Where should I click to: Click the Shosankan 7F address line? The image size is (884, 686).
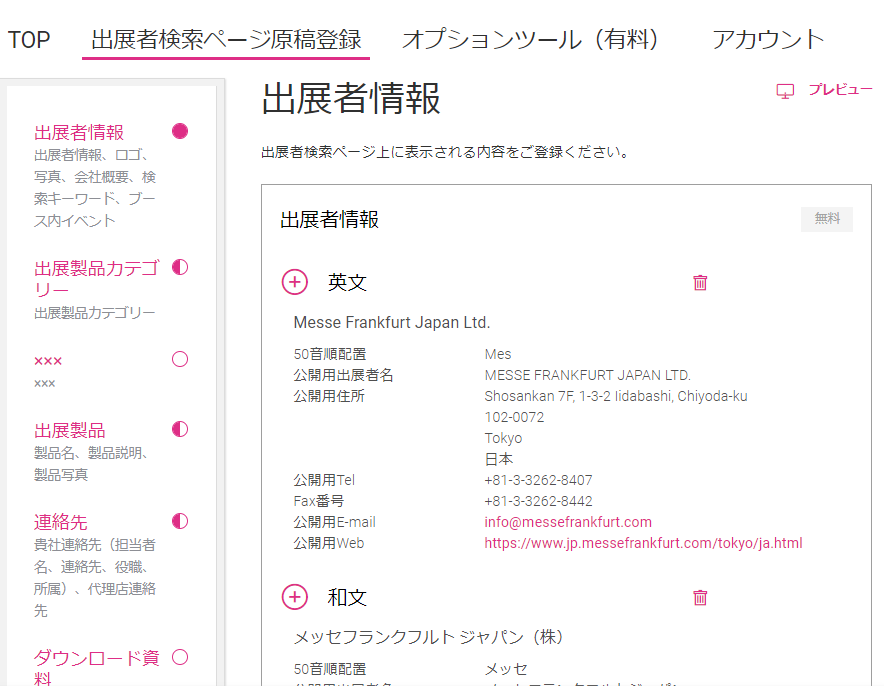point(616,396)
